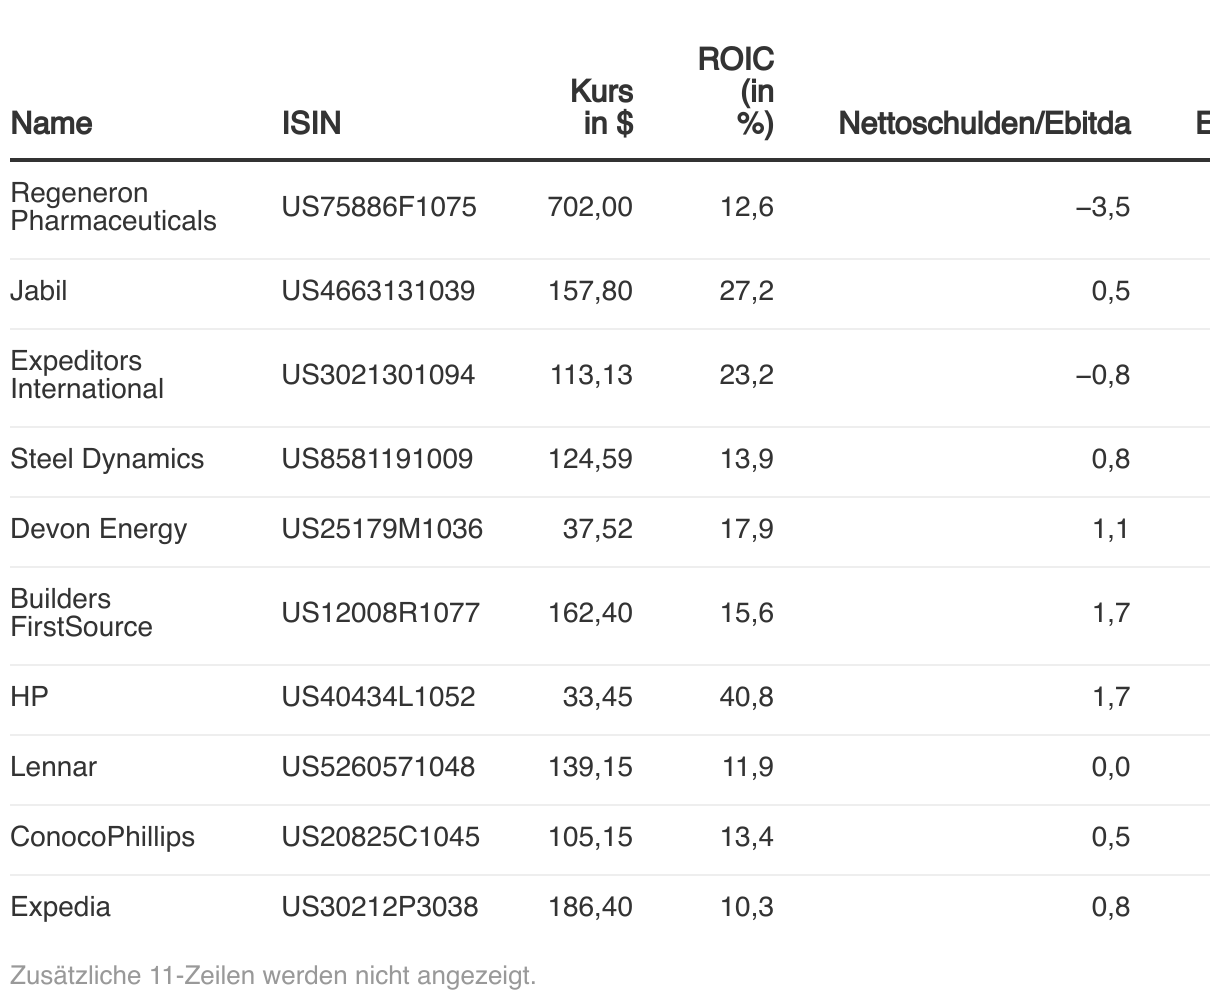
Task: Select Expeditors International company name
Action: click(87, 375)
